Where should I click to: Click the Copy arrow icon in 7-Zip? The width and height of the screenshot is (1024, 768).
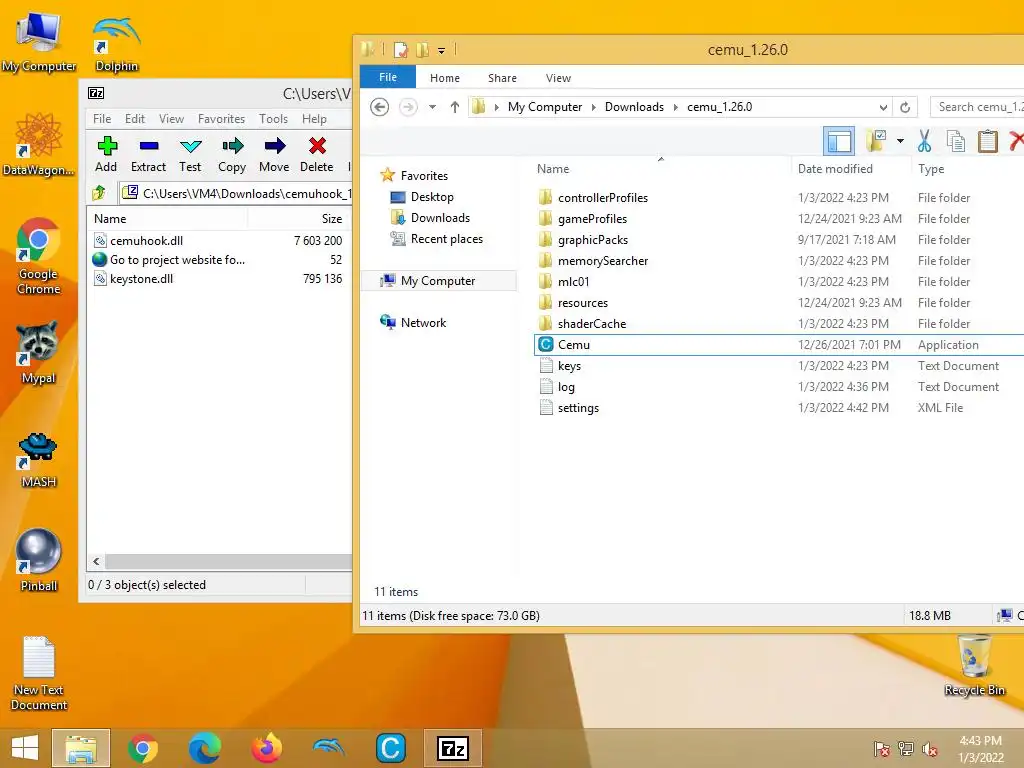tap(232, 146)
